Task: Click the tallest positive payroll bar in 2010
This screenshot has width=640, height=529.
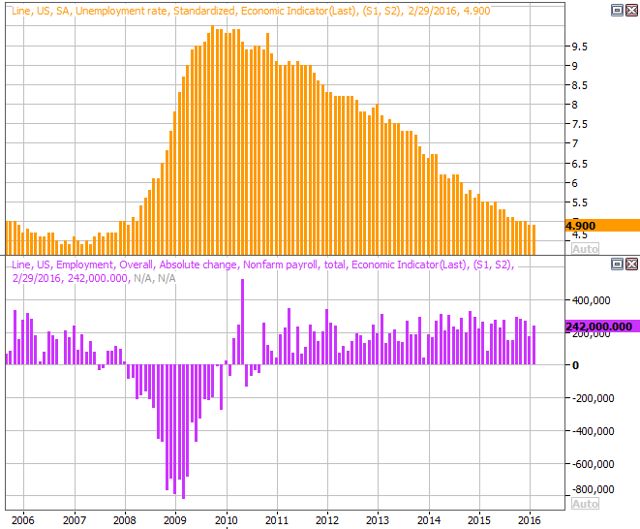Action: tap(242, 322)
